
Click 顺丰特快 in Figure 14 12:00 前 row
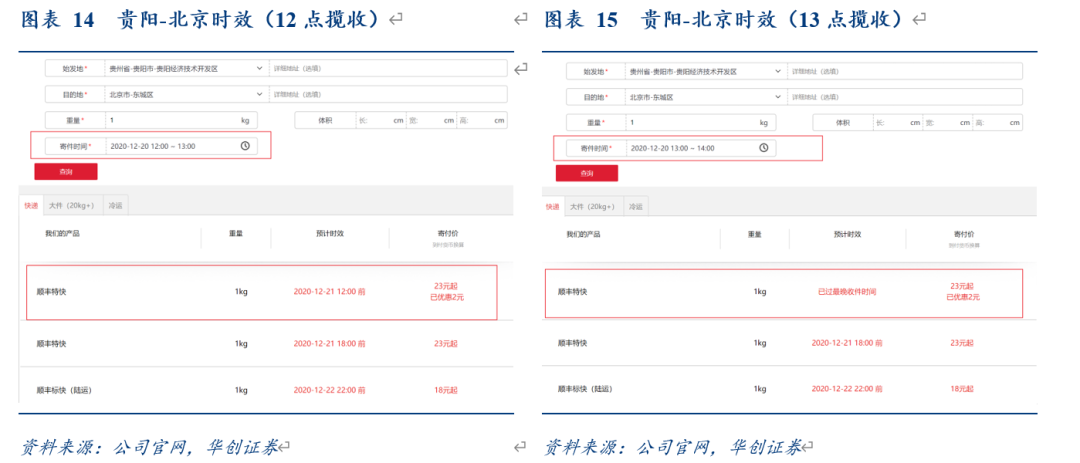click(x=52, y=292)
